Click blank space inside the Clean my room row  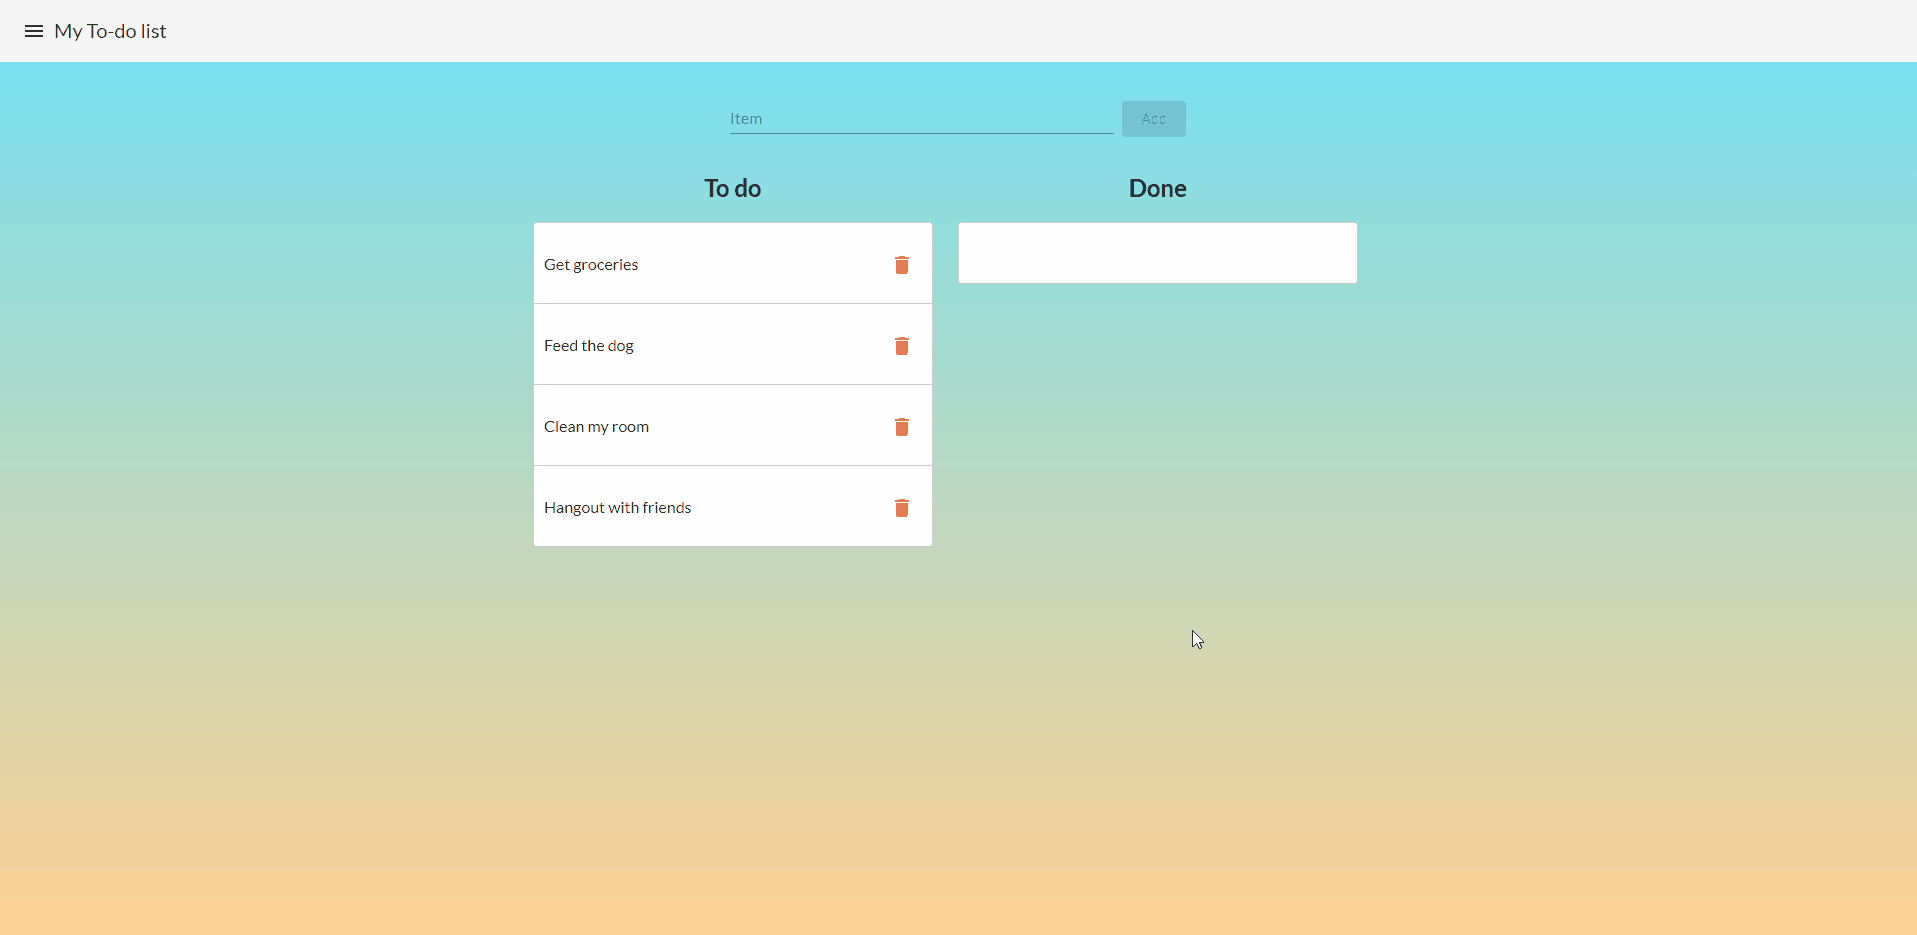(x=760, y=427)
